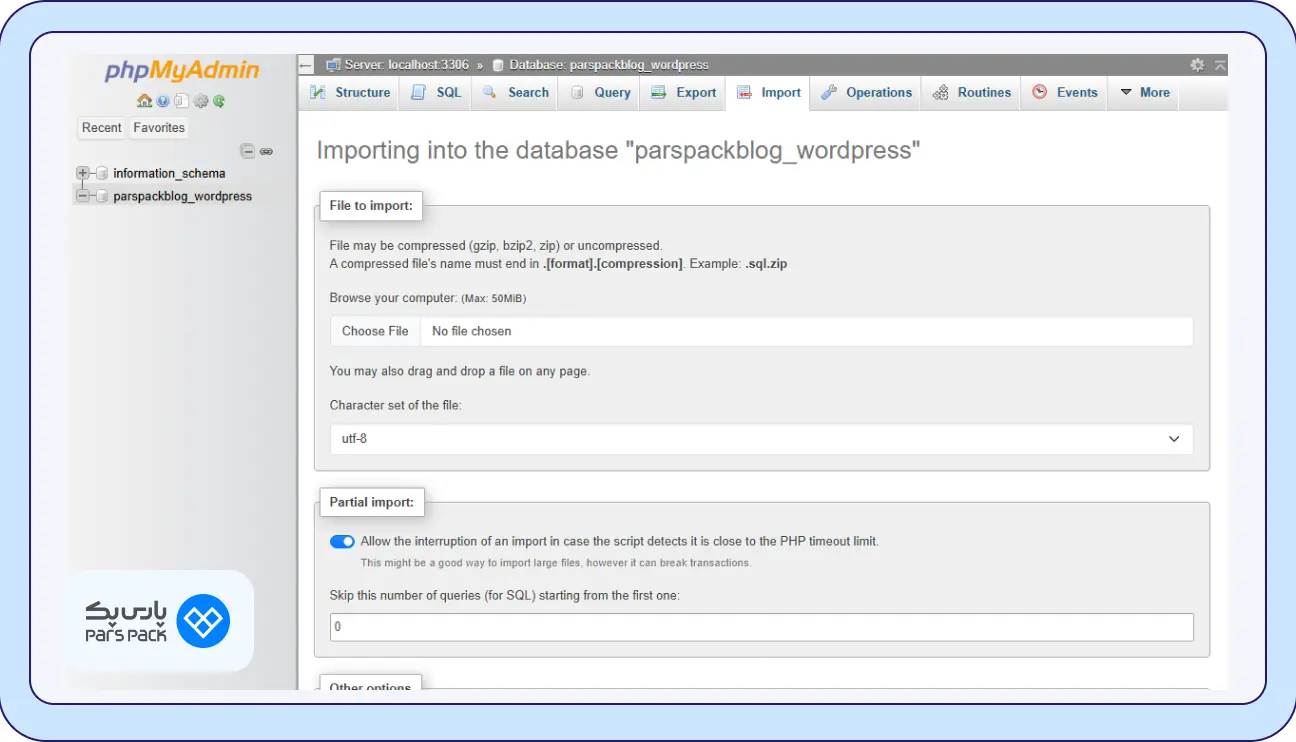This screenshot has width=1296, height=742.
Task: Open page settings gear at top right
Action: (x=1197, y=65)
